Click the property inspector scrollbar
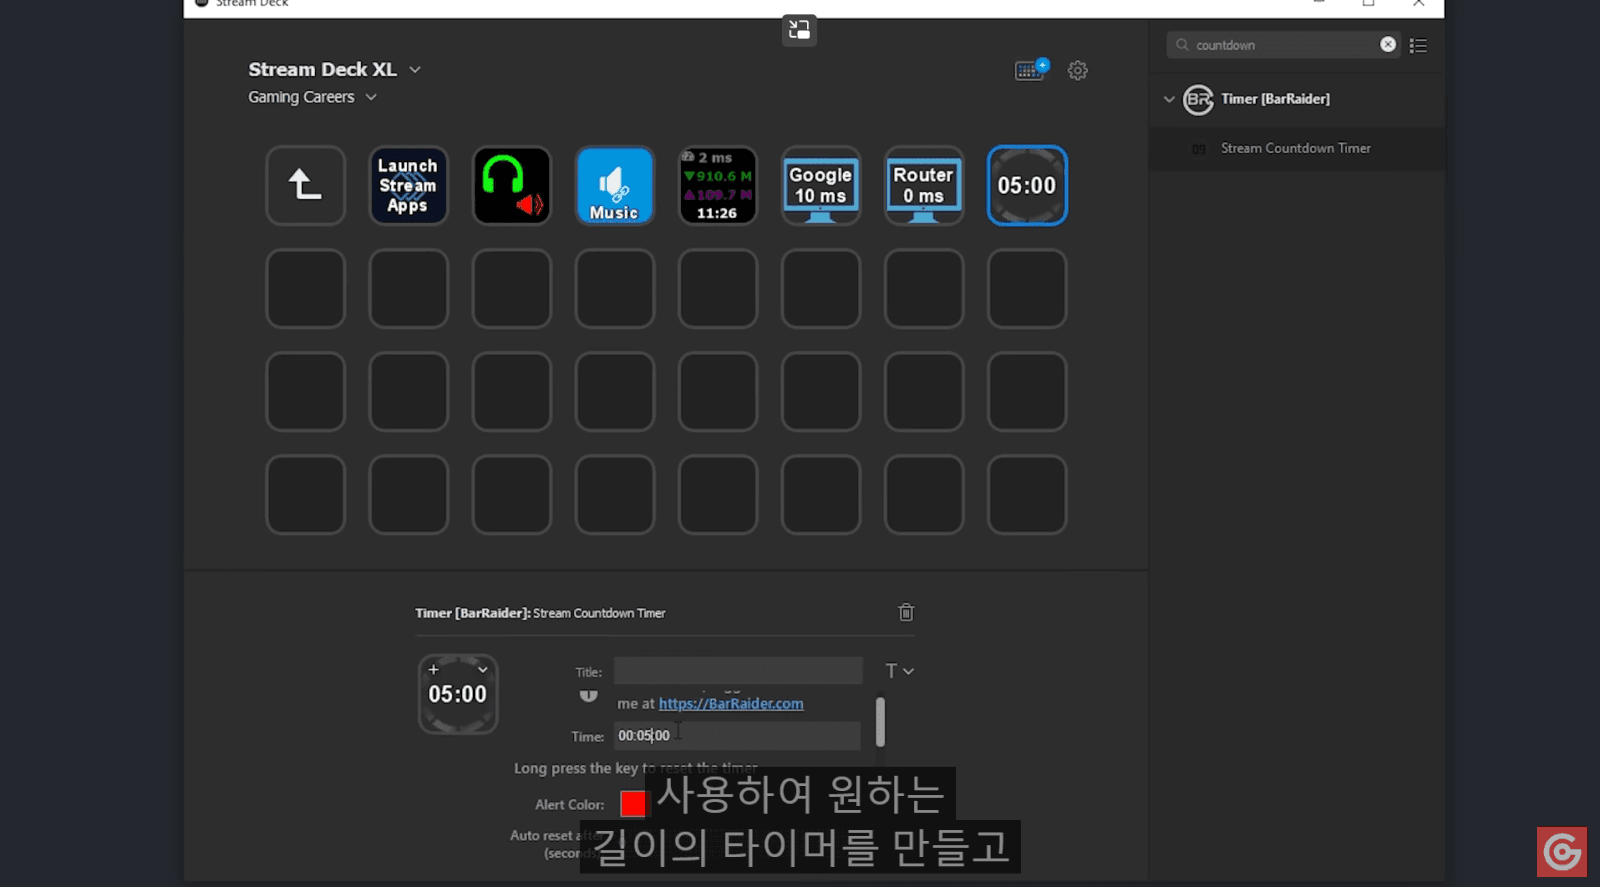Image resolution: width=1600 pixels, height=887 pixels. (x=880, y=722)
